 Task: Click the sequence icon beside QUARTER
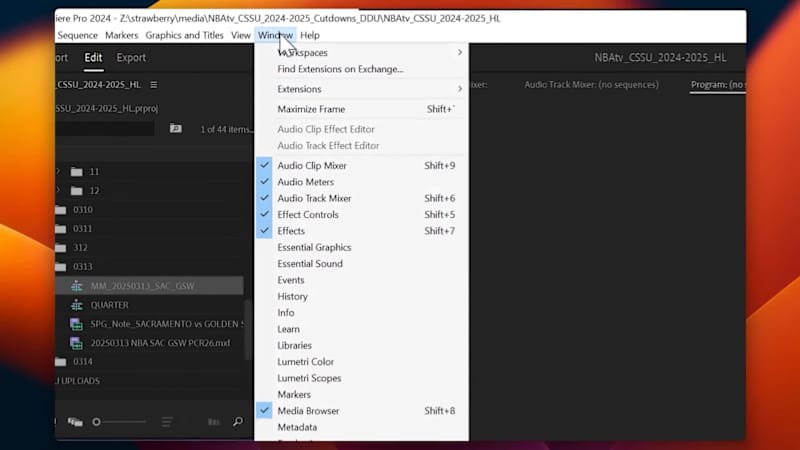click(x=77, y=305)
